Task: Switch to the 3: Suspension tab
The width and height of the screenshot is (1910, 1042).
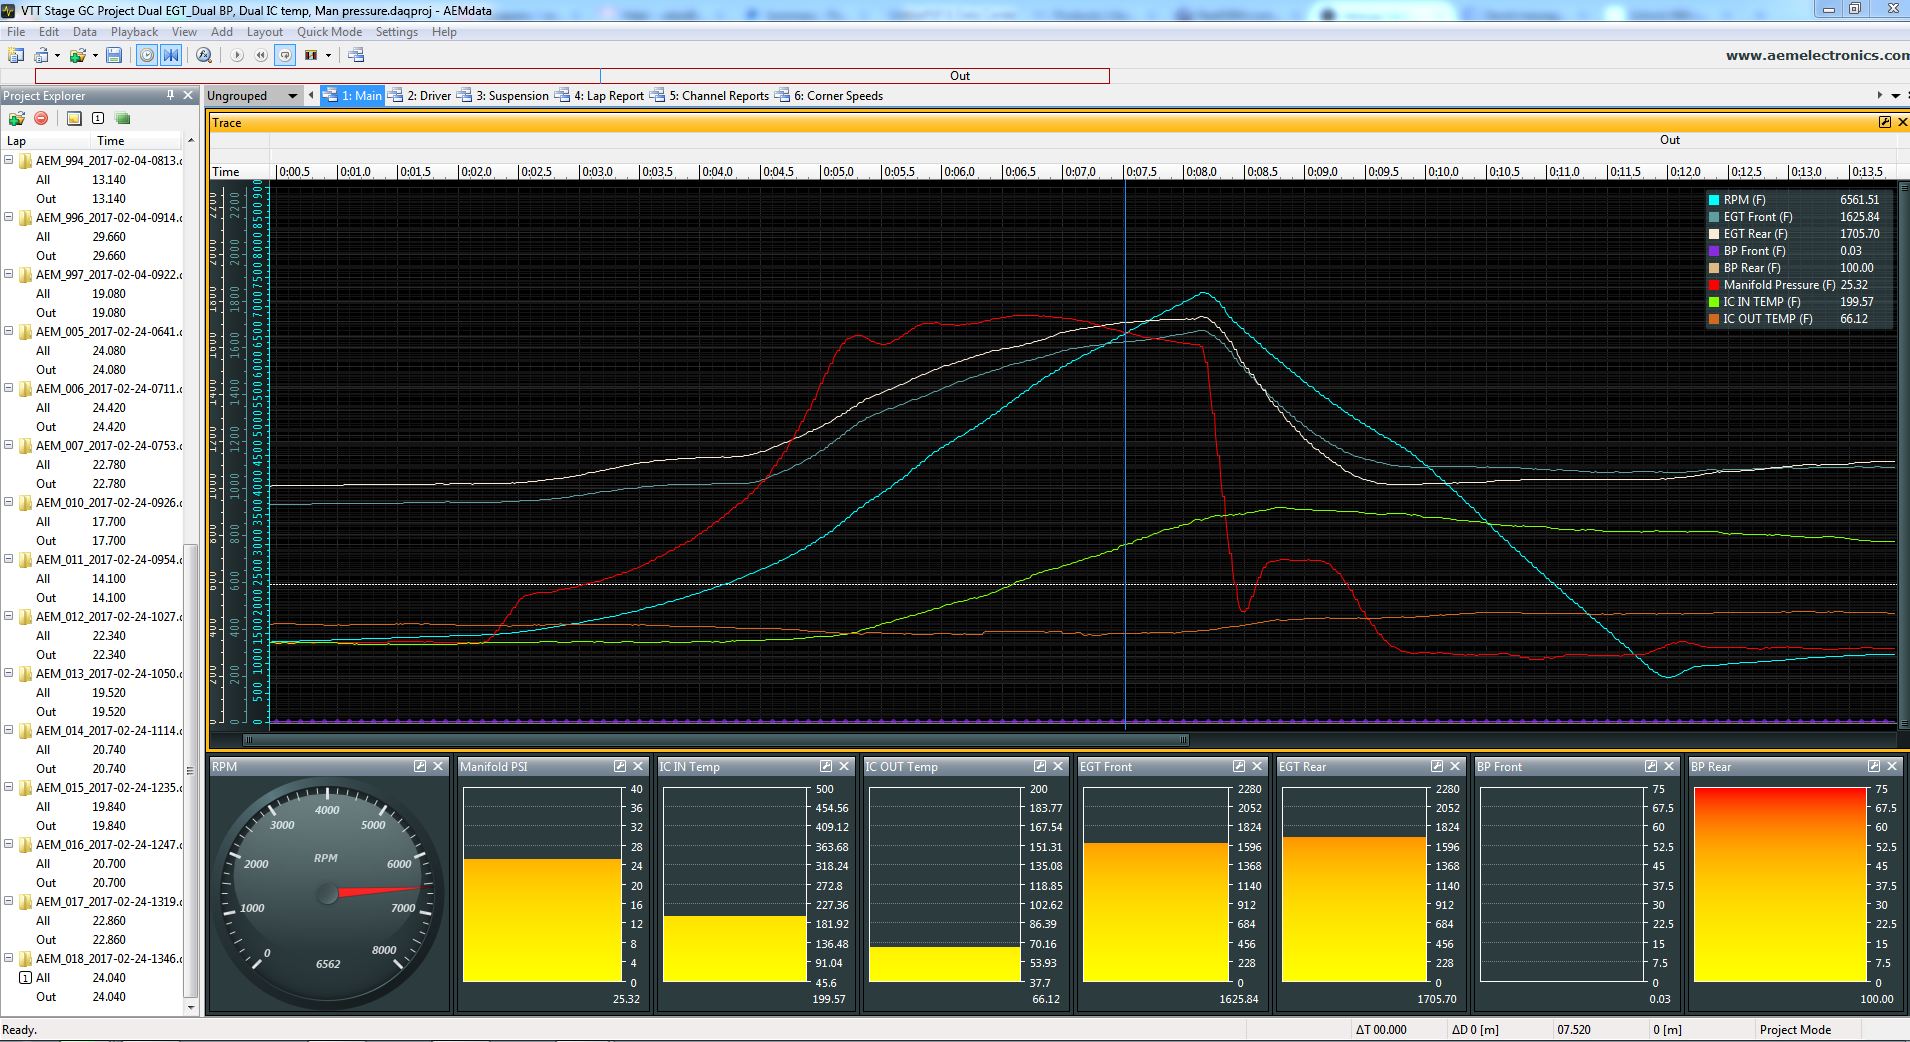Action: [x=503, y=96]
